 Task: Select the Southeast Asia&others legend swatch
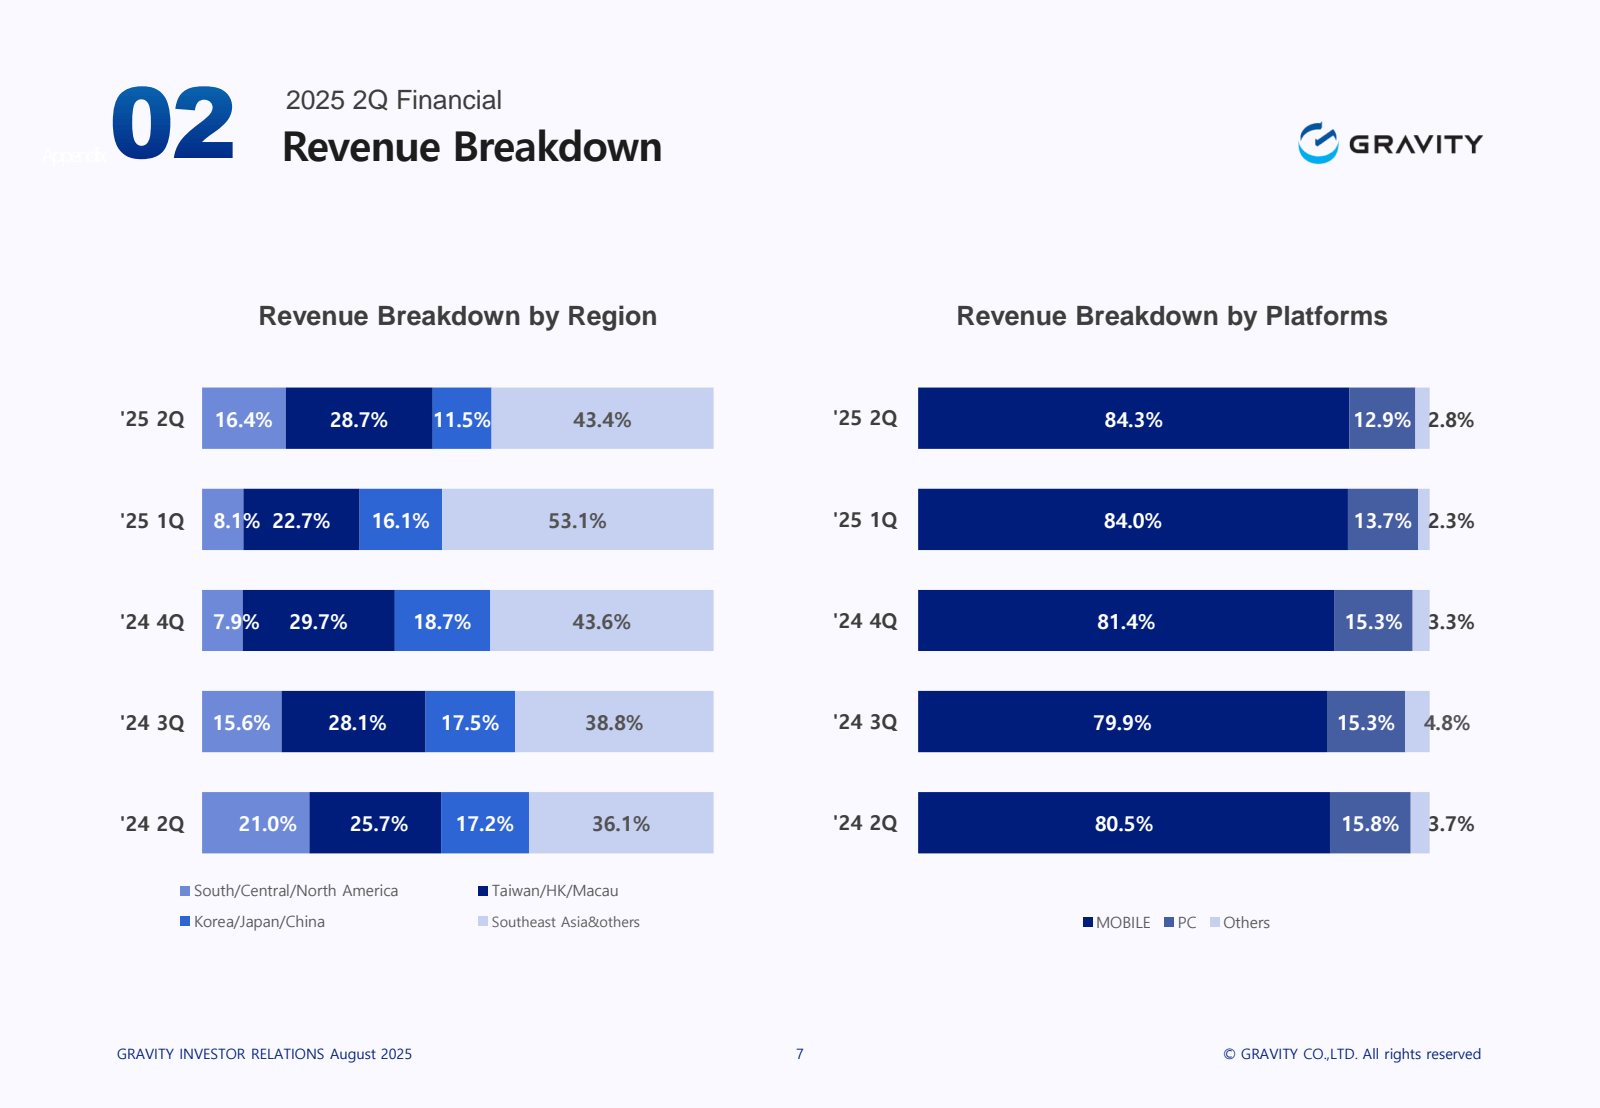click(483, 921)
